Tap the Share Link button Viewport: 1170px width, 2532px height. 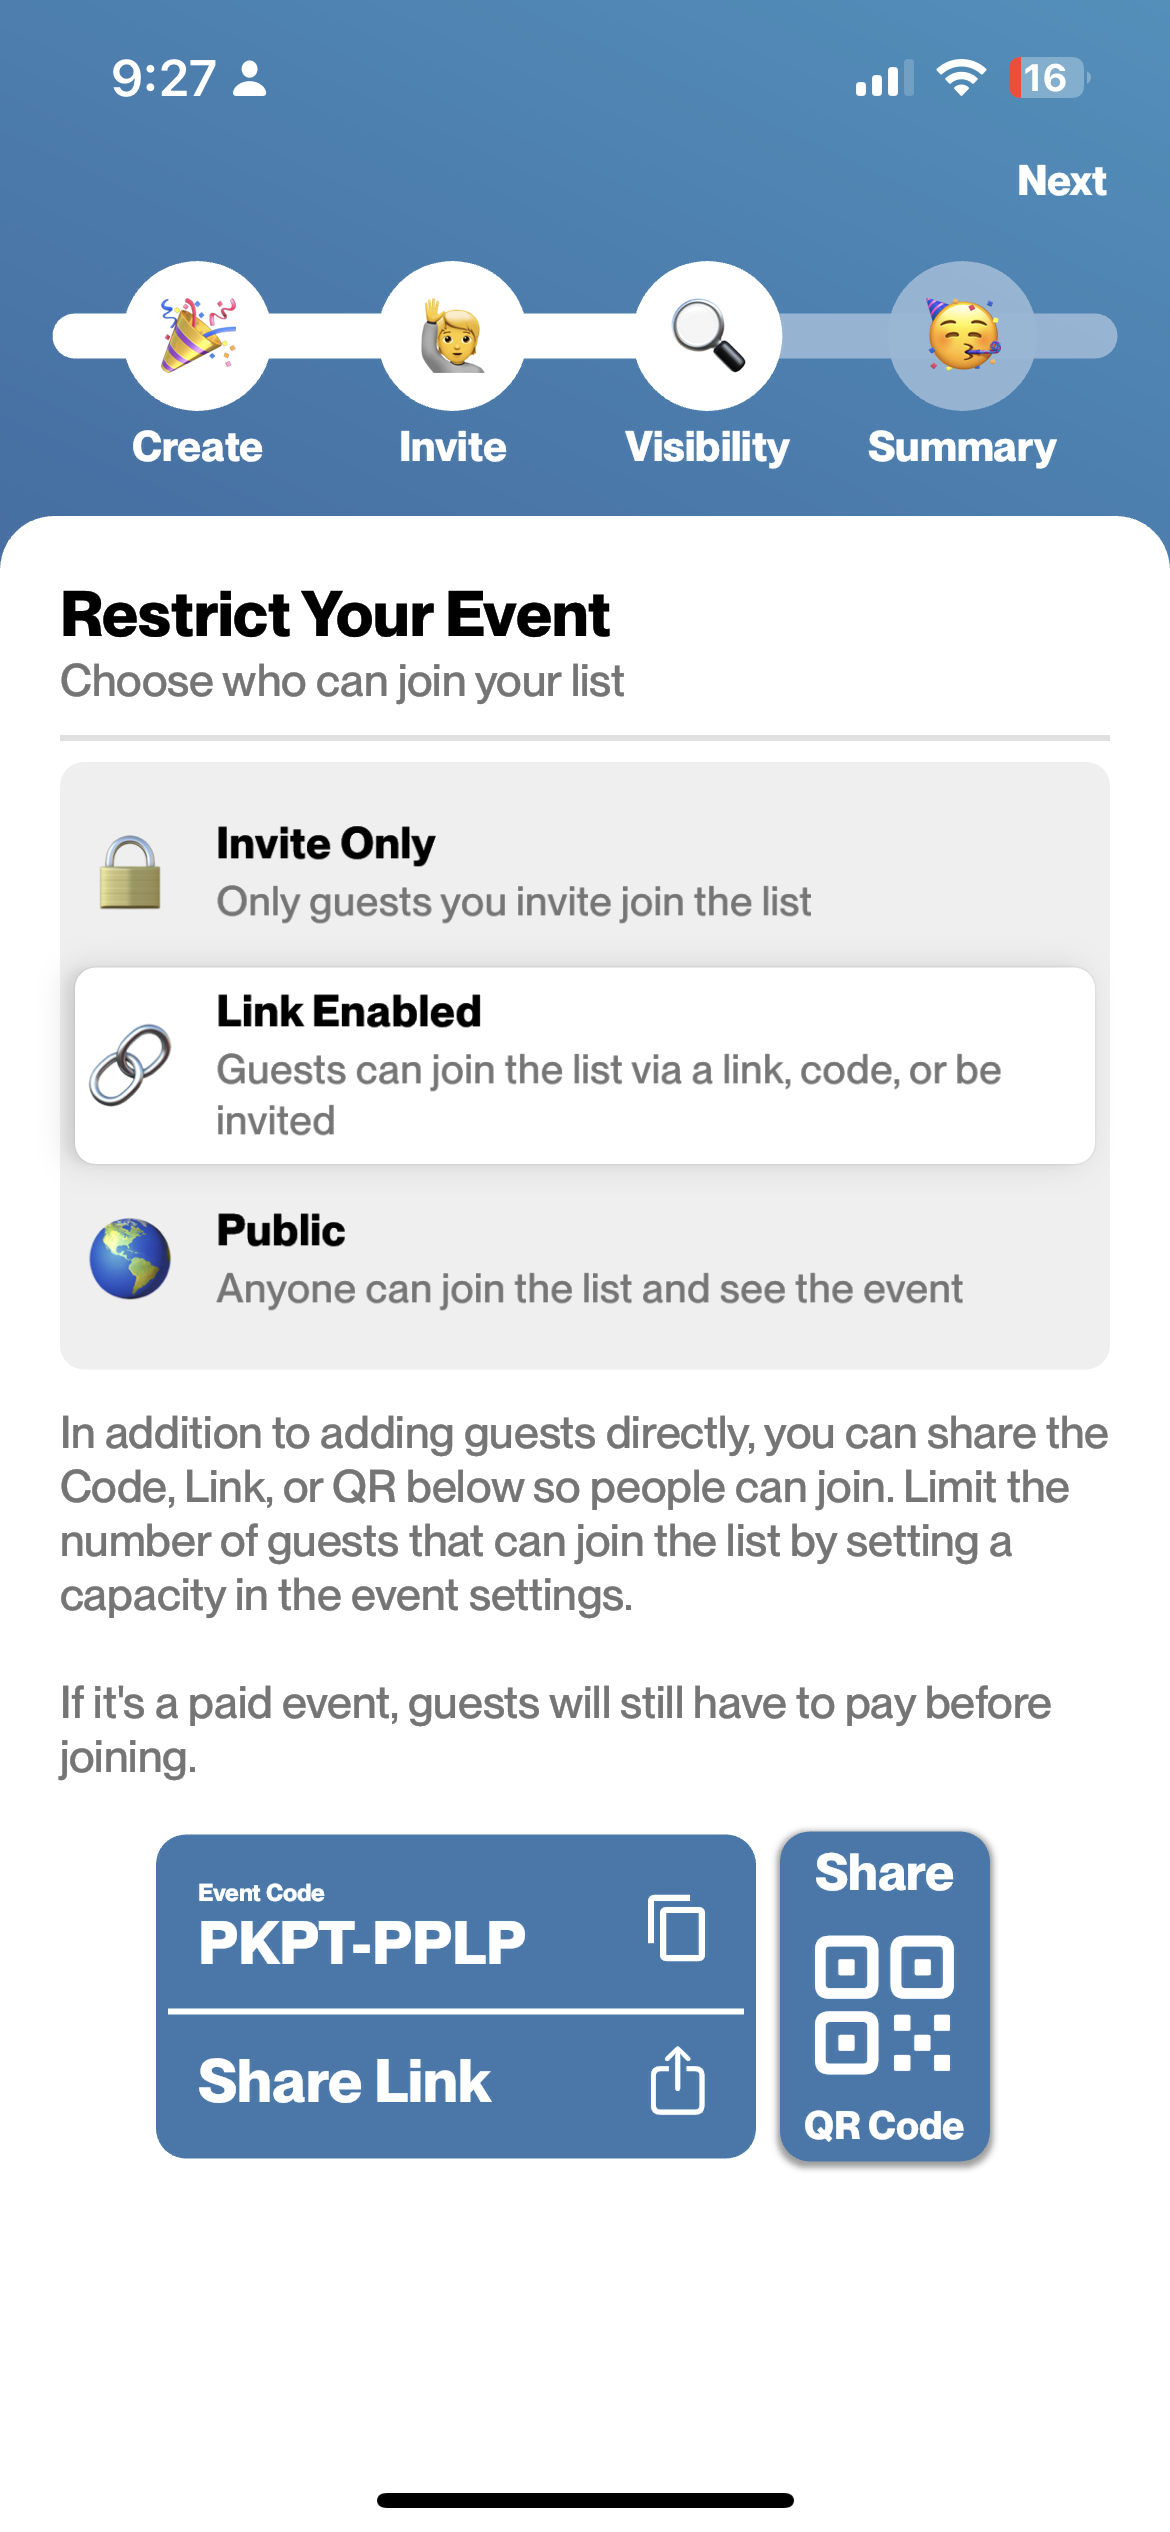(455, 2082)
